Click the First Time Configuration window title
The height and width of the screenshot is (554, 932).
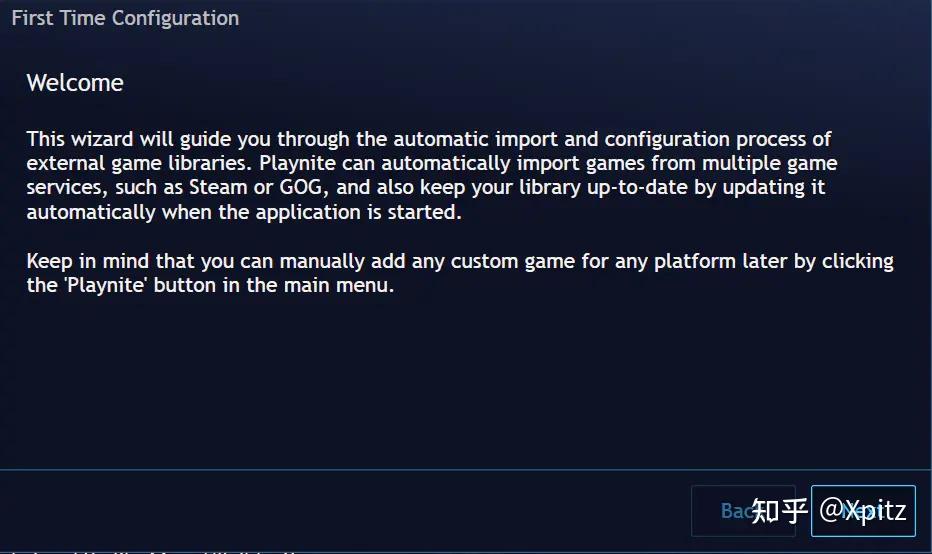point(125,18)
